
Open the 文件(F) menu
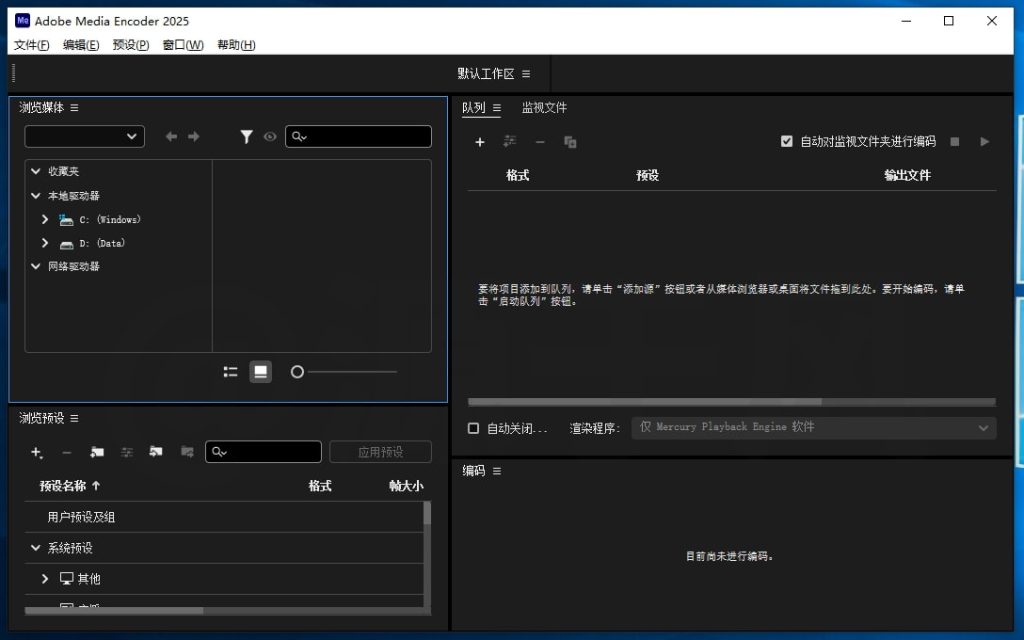[x=31, y=45]
